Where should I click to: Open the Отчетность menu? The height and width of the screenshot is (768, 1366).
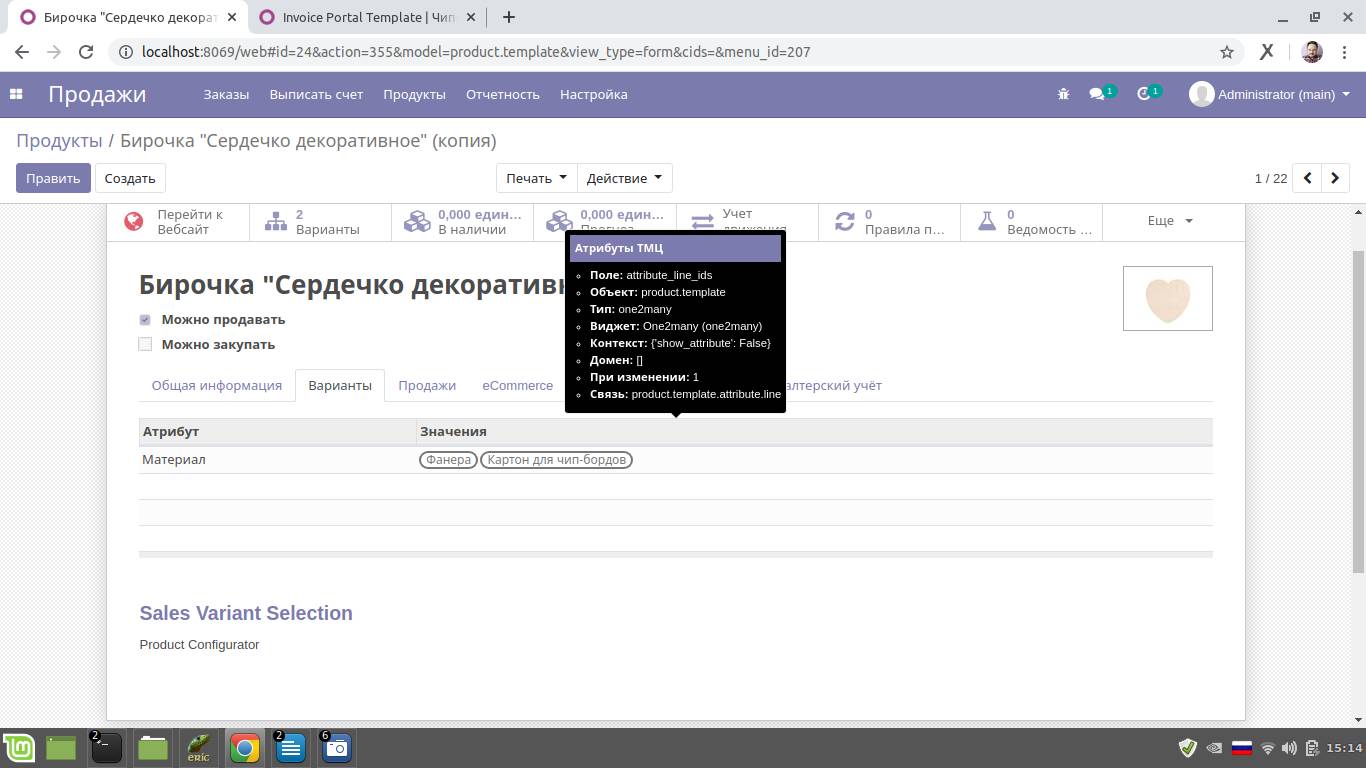point(502,94)
